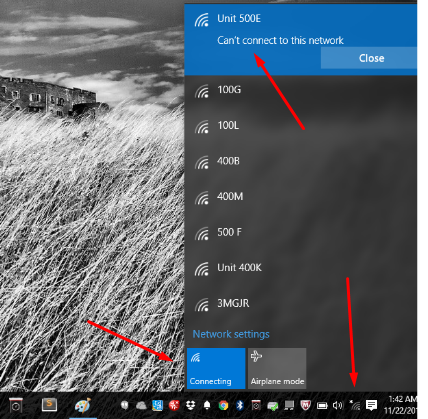This screenshot has width=428, height=419.
Task: Open Chrome icon in system tray
Action: pos(223,405)
